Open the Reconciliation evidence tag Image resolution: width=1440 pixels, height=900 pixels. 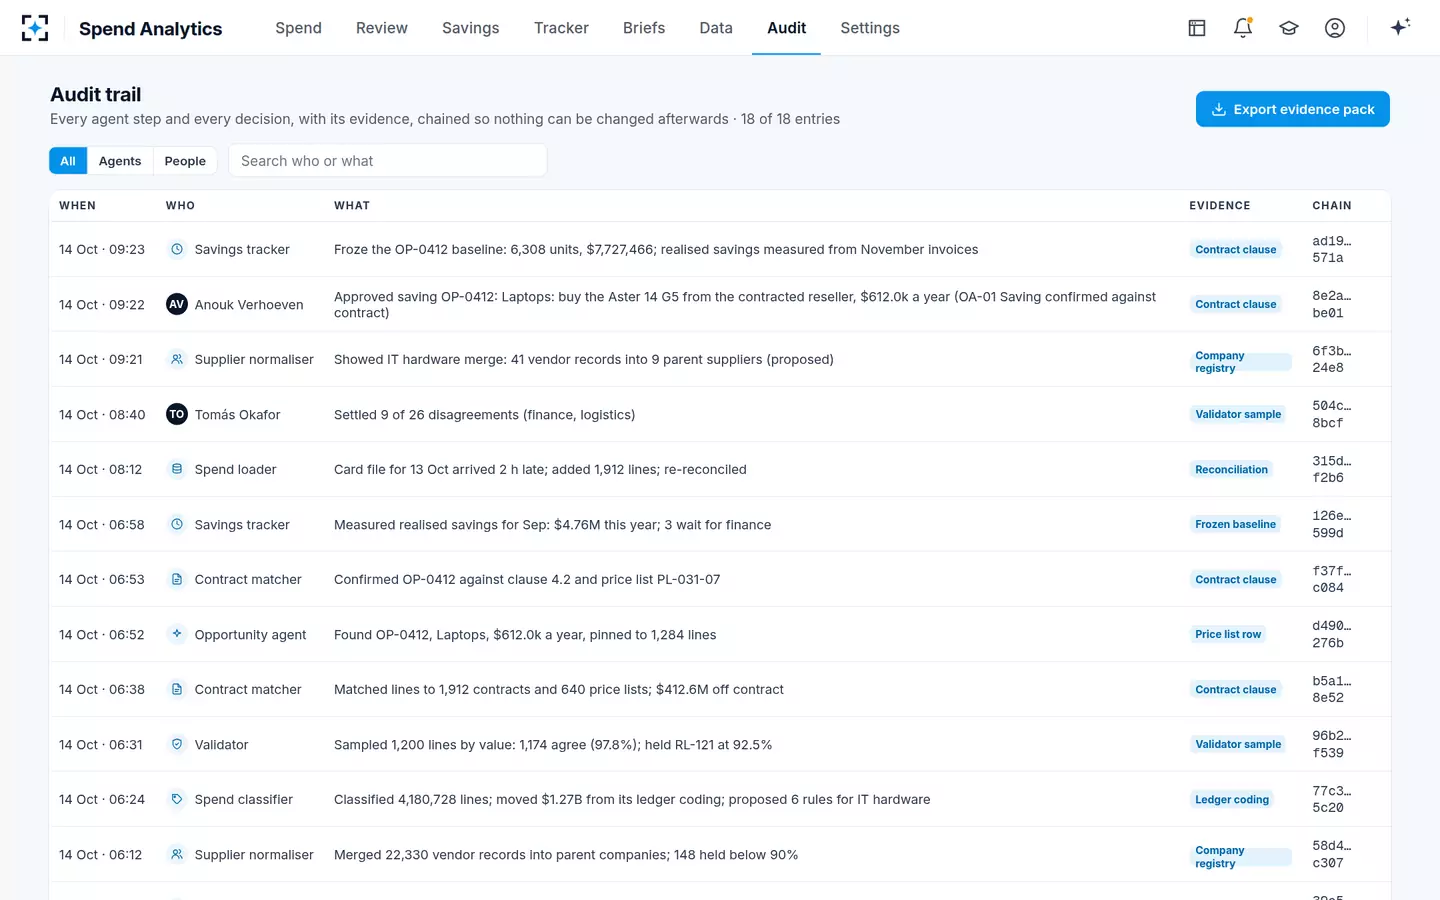pos(1231,469)
